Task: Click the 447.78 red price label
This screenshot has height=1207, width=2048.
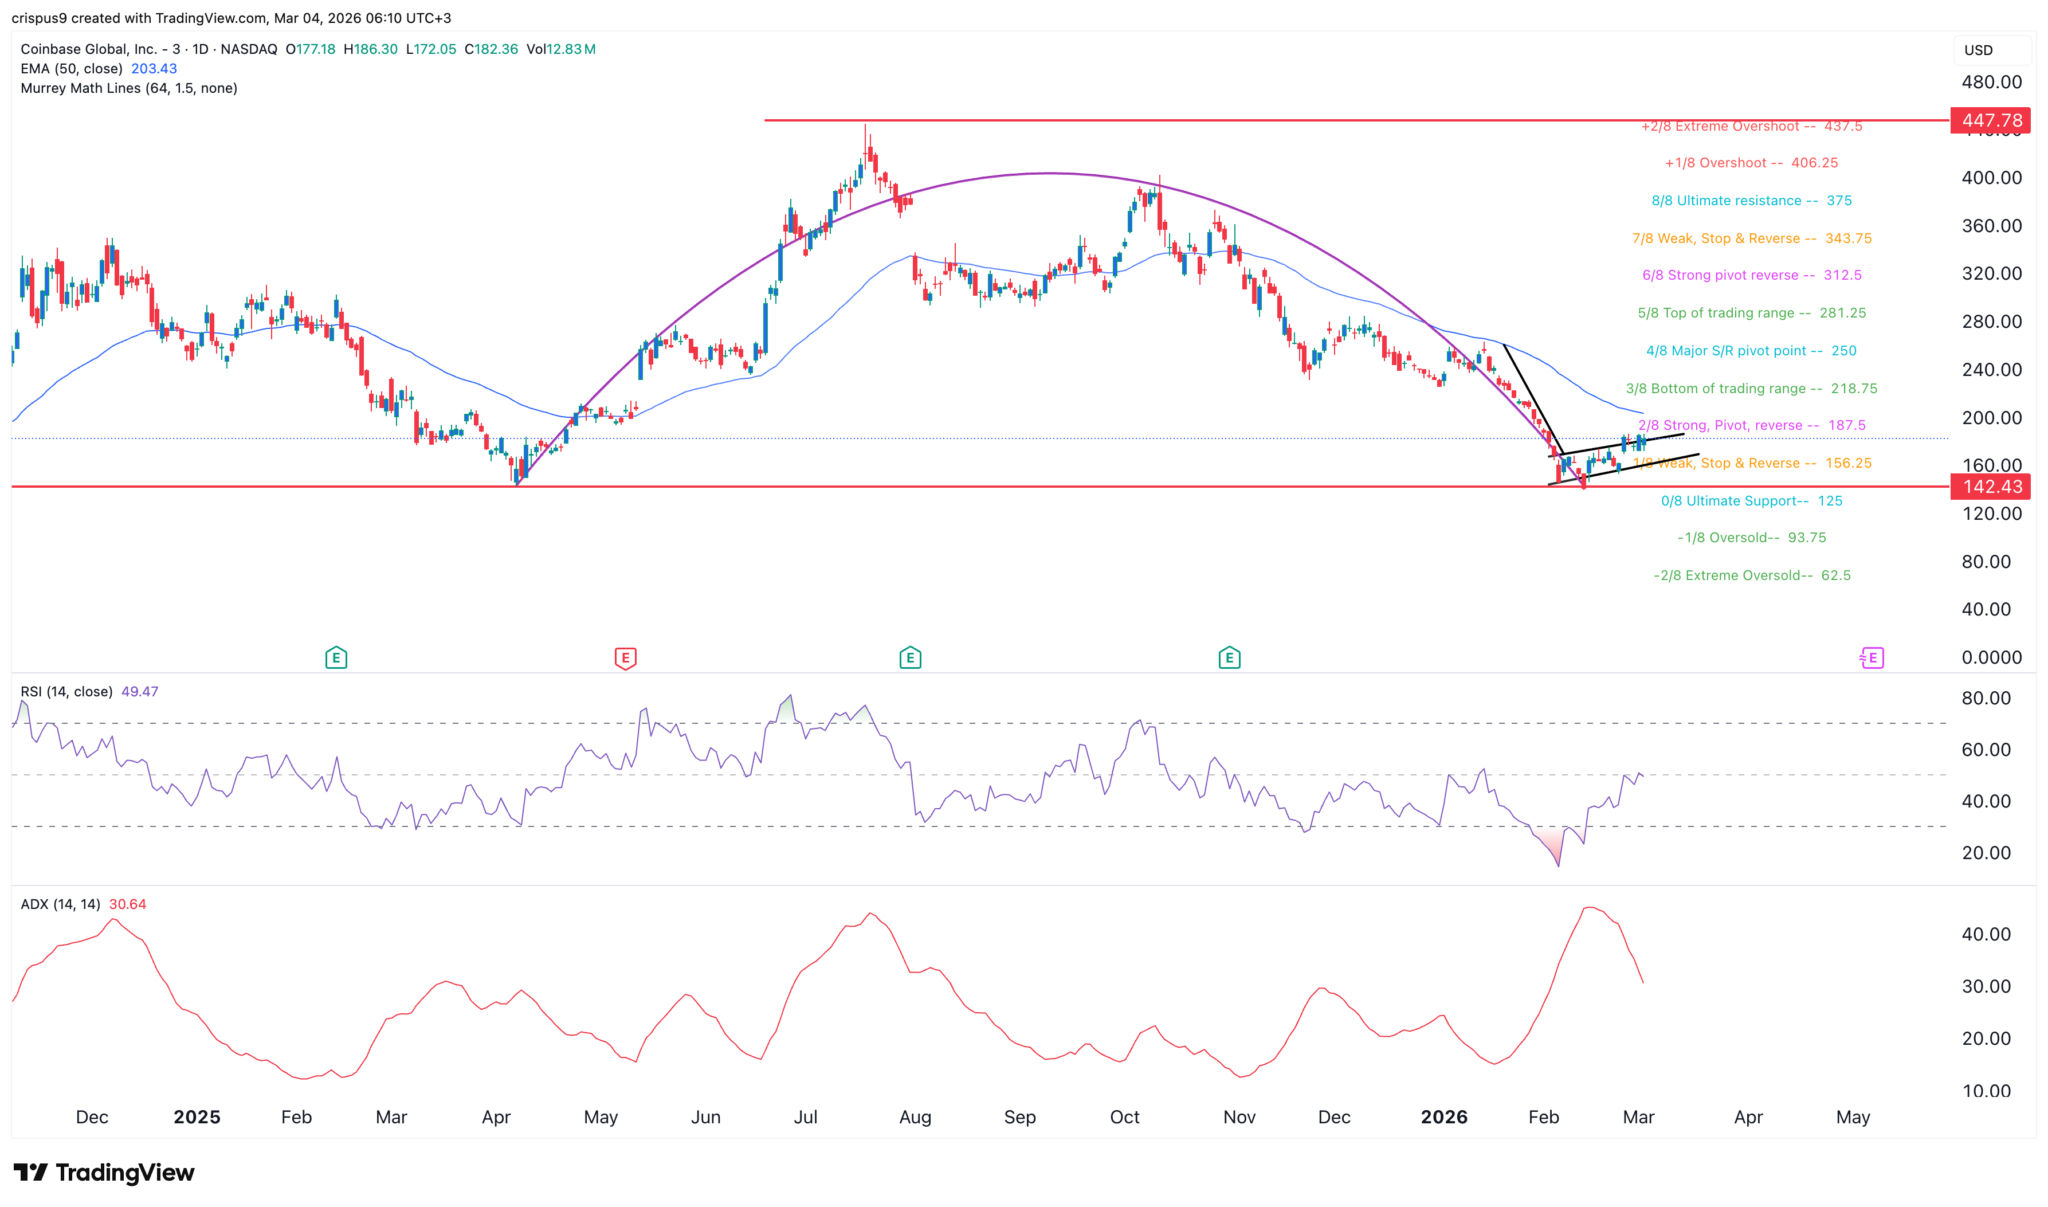Action: click(1991, 120)
